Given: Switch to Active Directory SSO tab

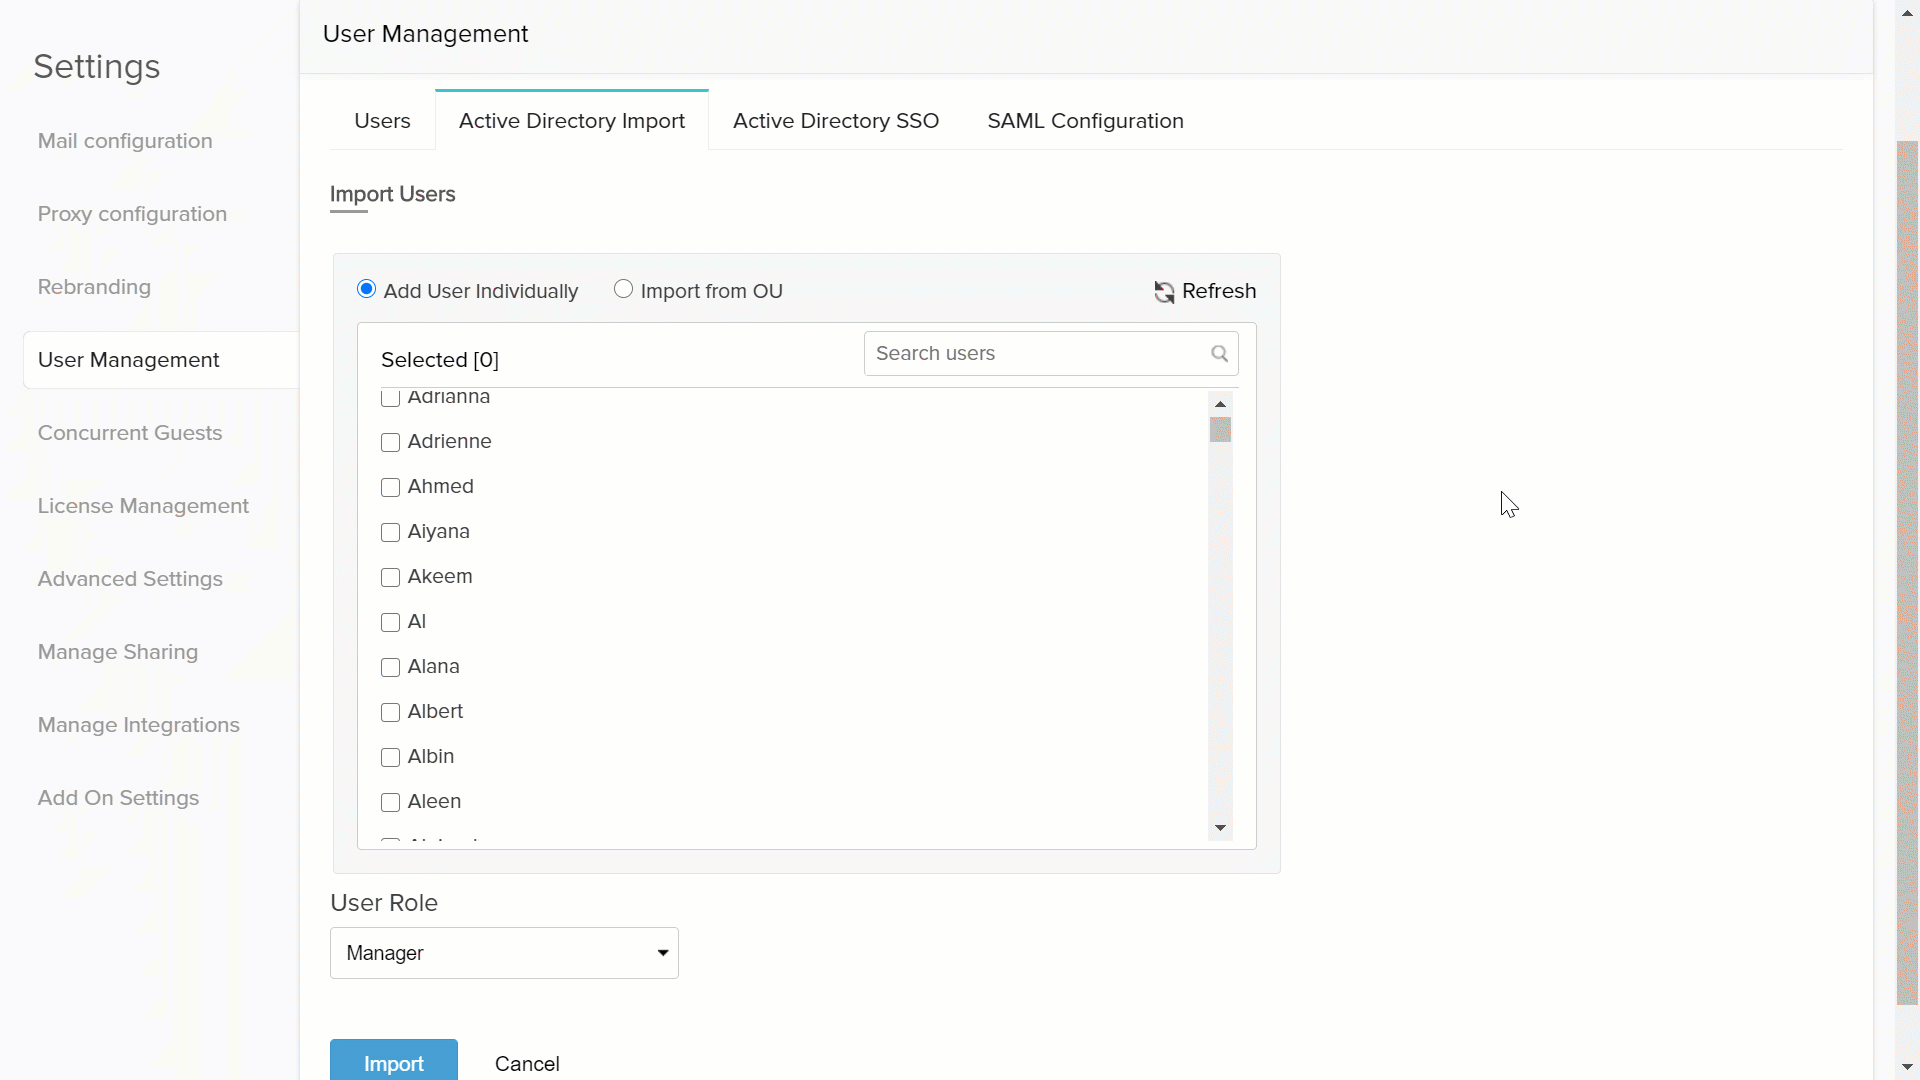Looking at the screenshot, I should 835,121.
